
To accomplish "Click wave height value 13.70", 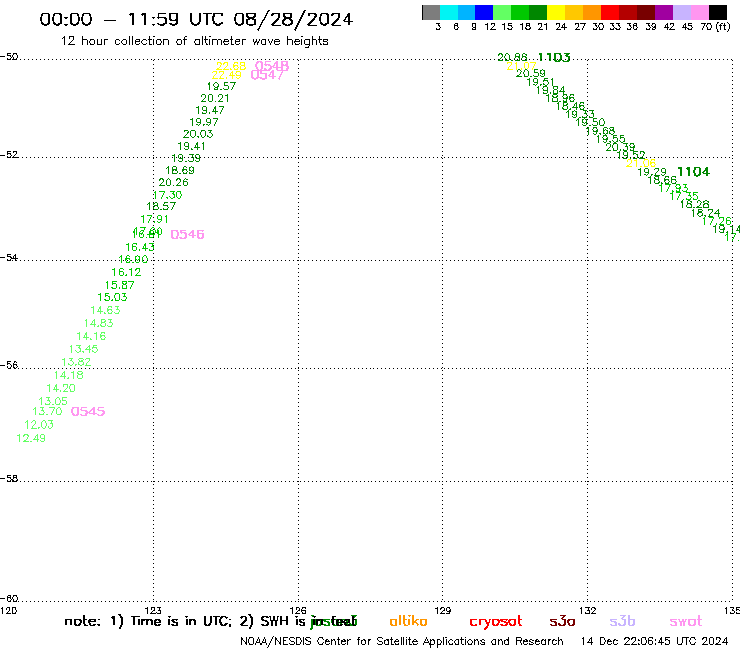I will [x=47, y=411].
